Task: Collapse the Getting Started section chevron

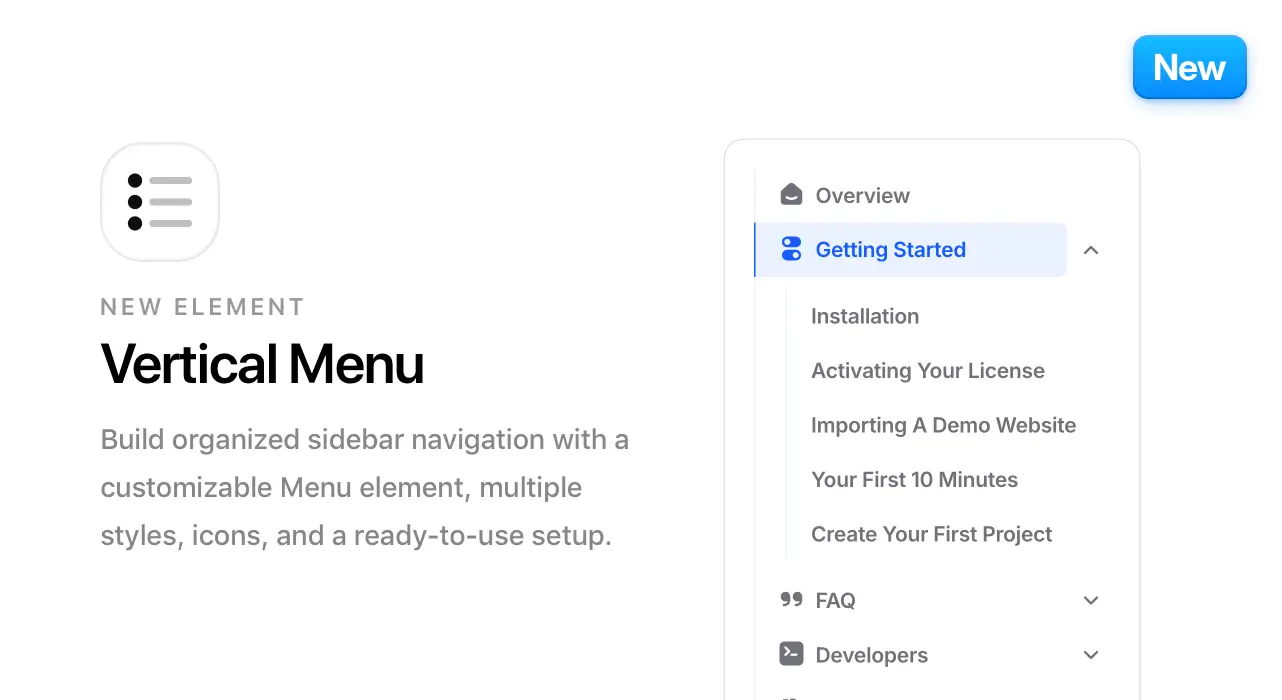Action: [x=1091, y=250]
